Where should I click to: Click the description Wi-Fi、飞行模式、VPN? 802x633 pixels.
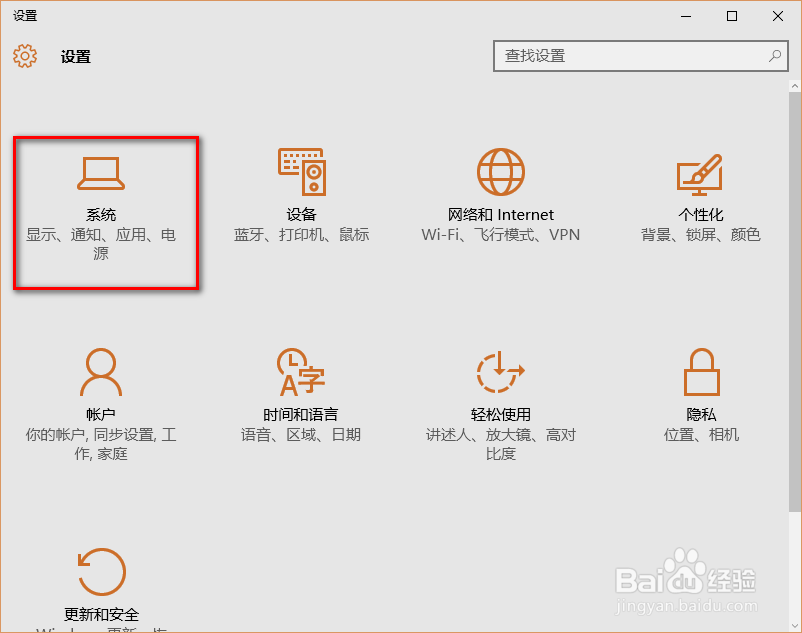click(x=501, y=235)
